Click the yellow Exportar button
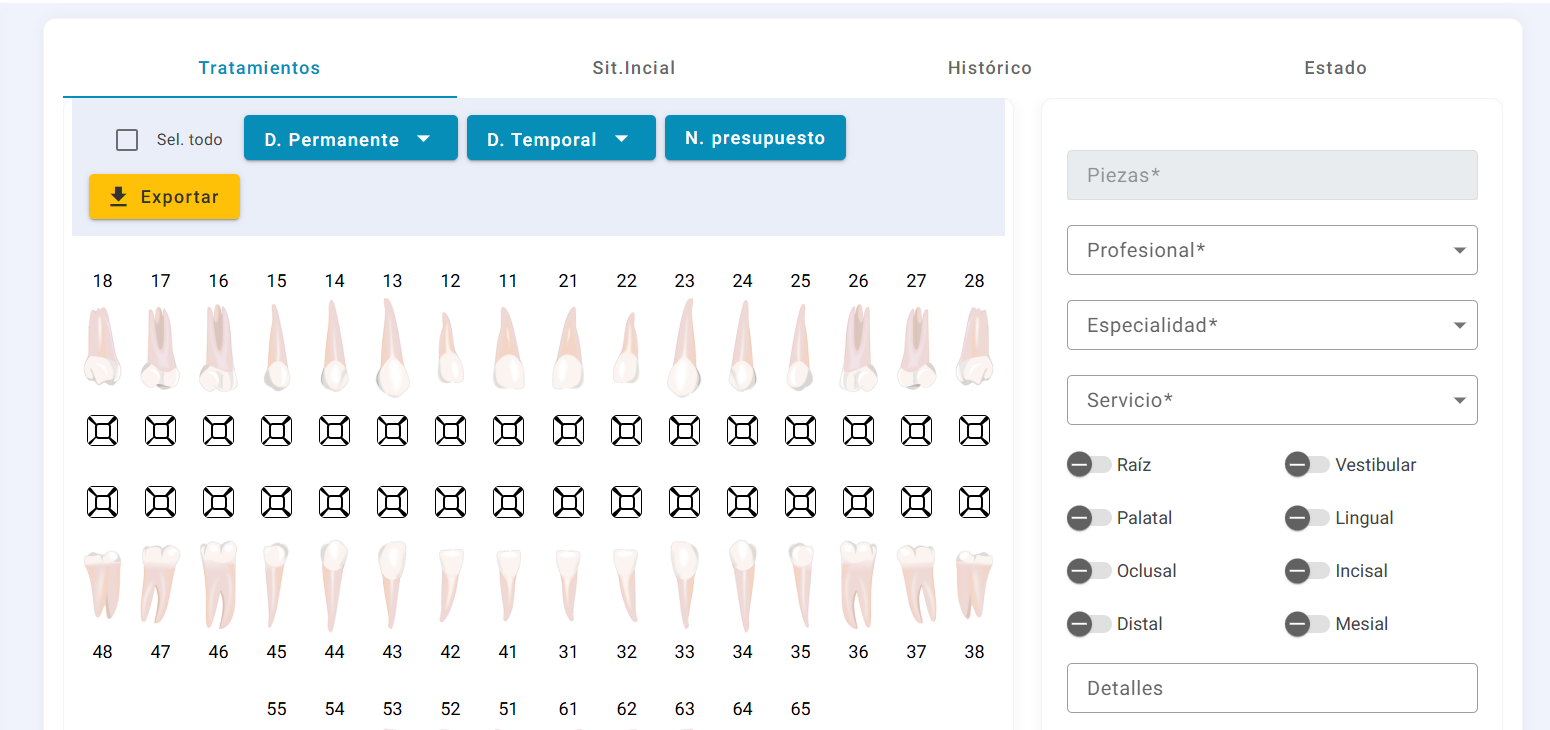This screenshot has width=1550, height=730. [x=164, y=197]
